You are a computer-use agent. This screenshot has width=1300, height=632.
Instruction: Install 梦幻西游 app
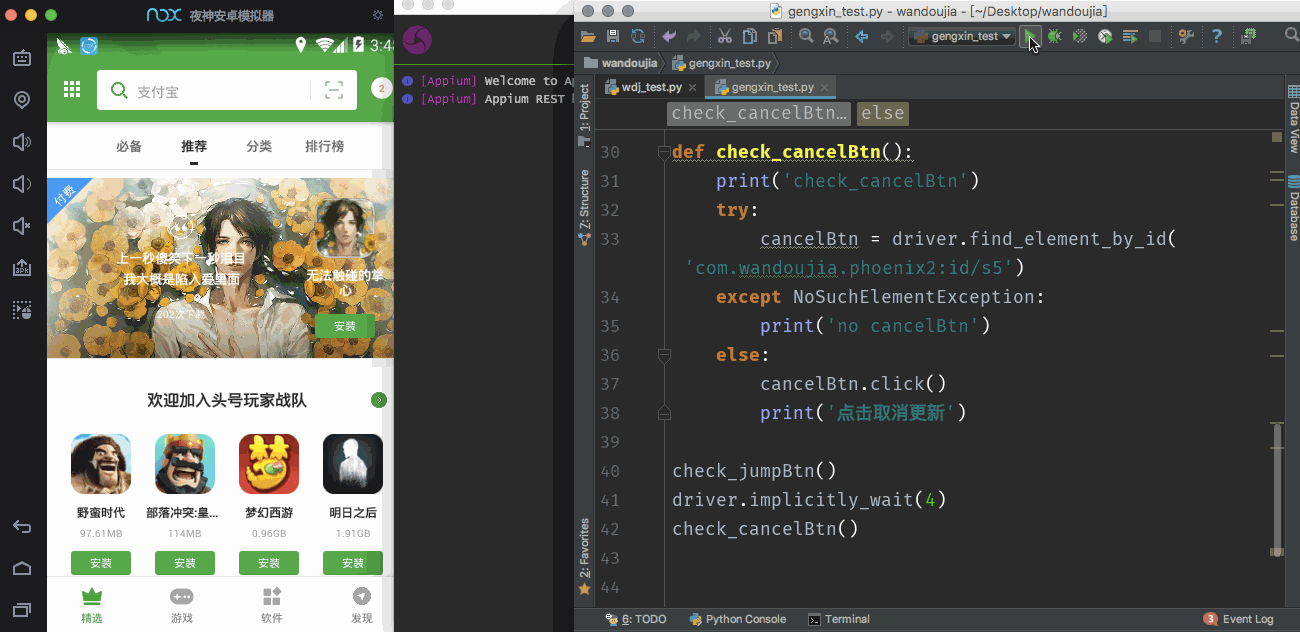[269, 563]
